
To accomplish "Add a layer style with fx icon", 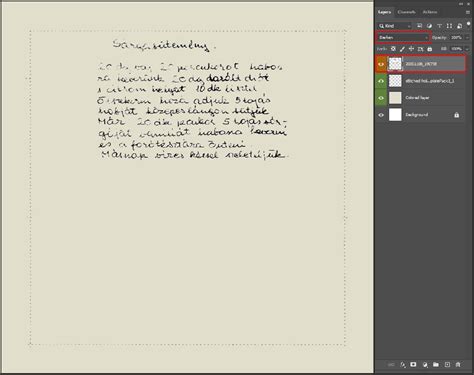I will click(403, 365).
